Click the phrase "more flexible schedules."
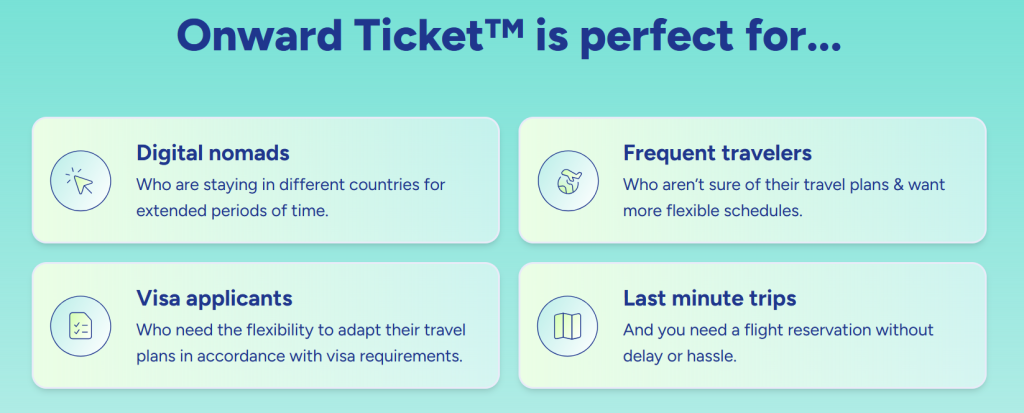The image size is (1024, 413). [x=710, y=210]
